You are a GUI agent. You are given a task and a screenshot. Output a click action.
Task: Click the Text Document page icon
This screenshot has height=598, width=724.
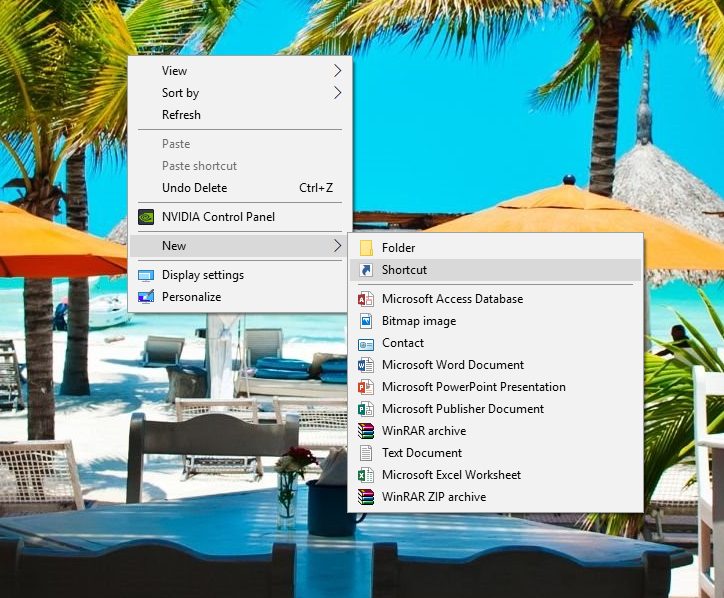[366, 453]
